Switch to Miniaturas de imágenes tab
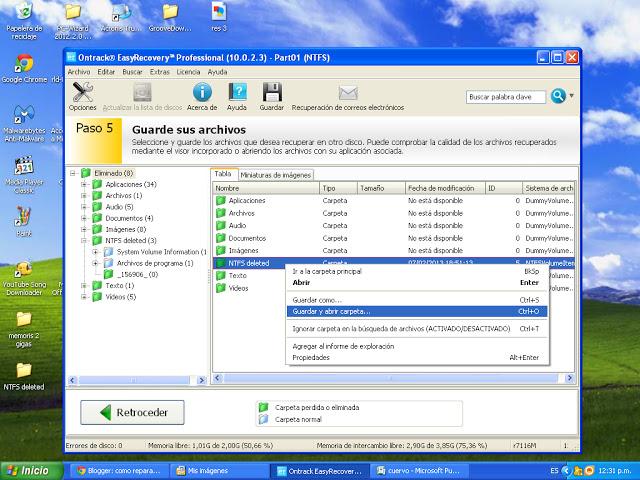This screenshot has width=640, height=480. pos(276,174)
